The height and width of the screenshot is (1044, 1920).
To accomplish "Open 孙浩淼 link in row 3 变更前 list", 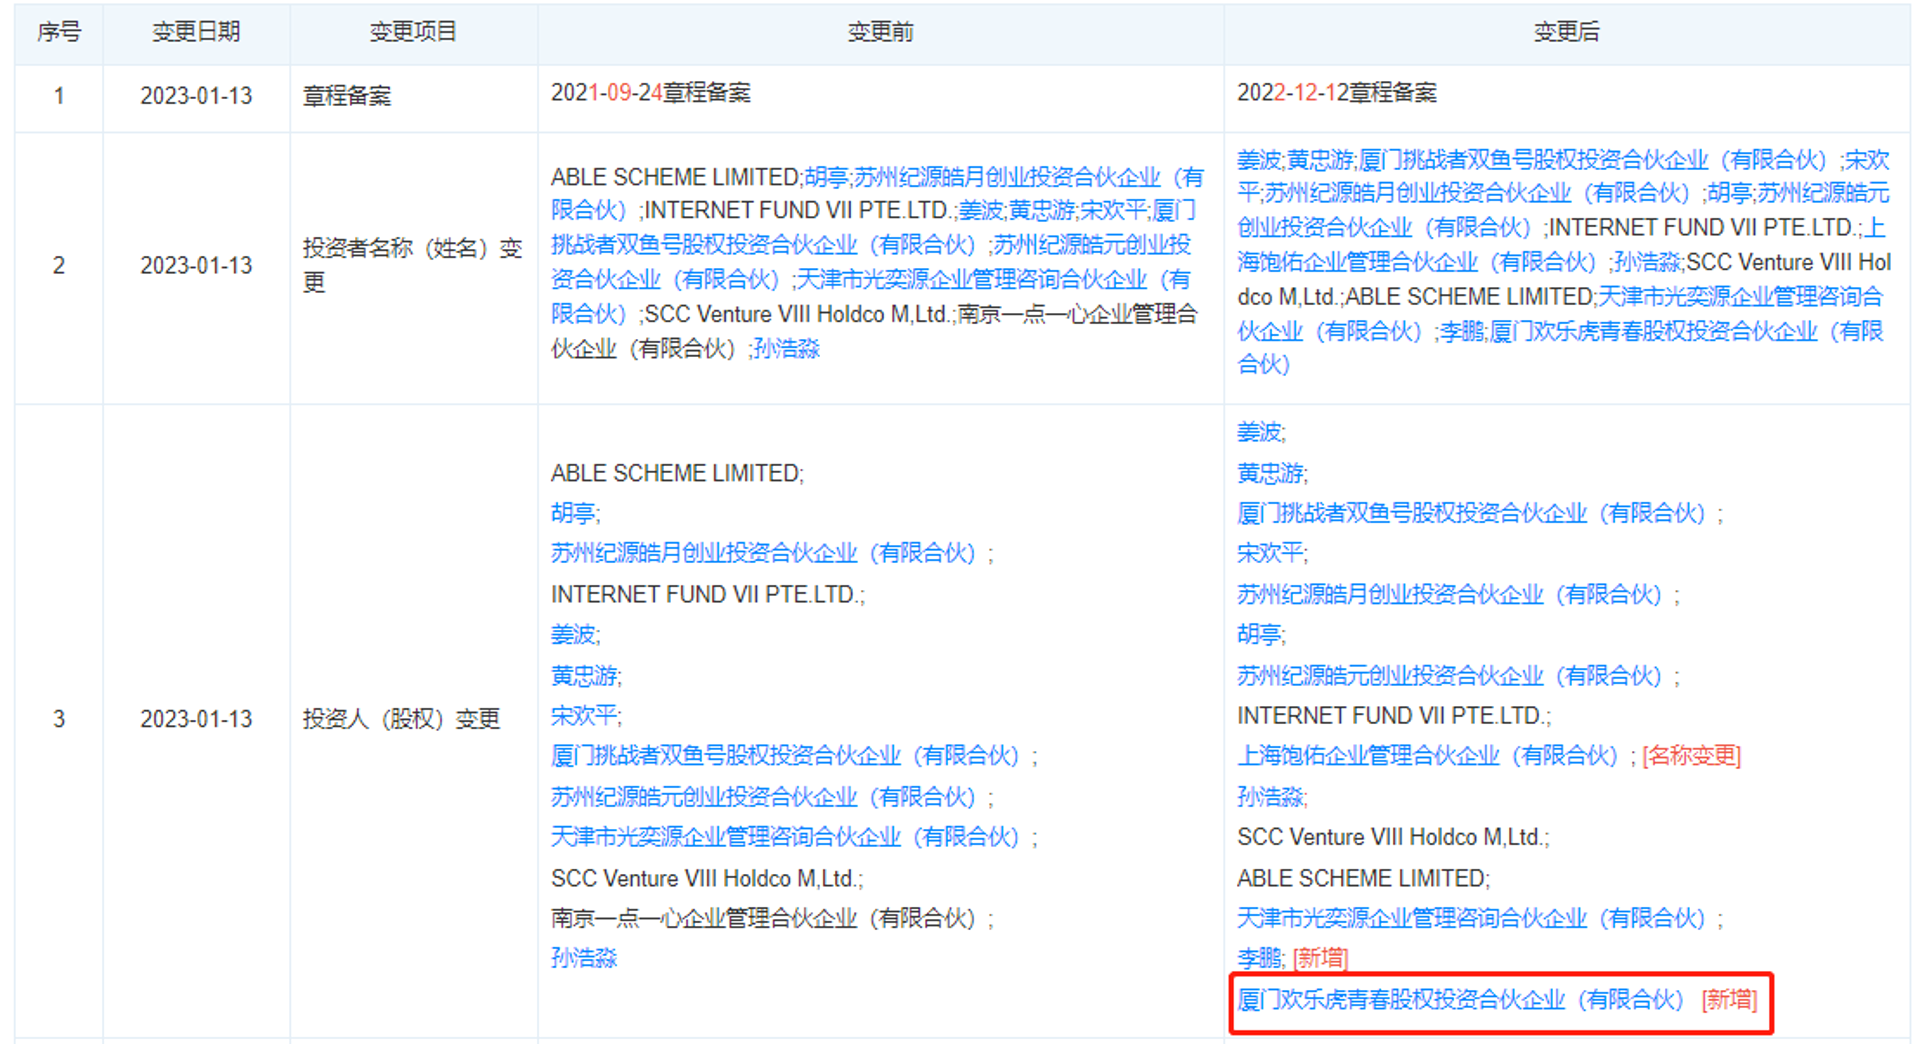I will [584, 958].
